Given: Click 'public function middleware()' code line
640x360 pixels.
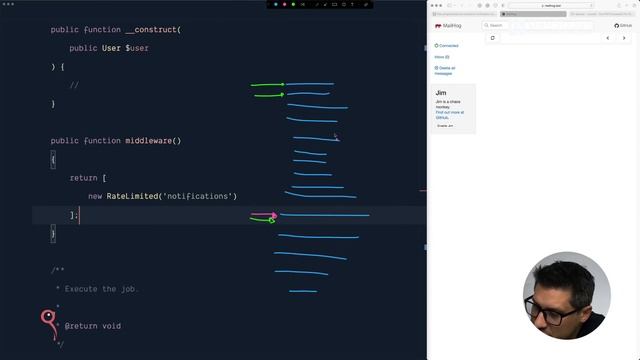Looking at the screenshot, I should click(116, 141).
